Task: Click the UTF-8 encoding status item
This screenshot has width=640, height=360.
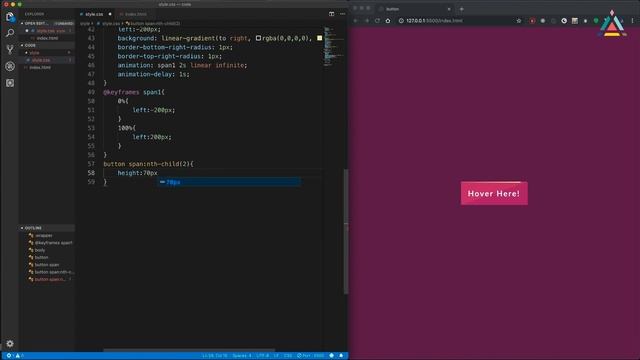Action: point(262,356)
